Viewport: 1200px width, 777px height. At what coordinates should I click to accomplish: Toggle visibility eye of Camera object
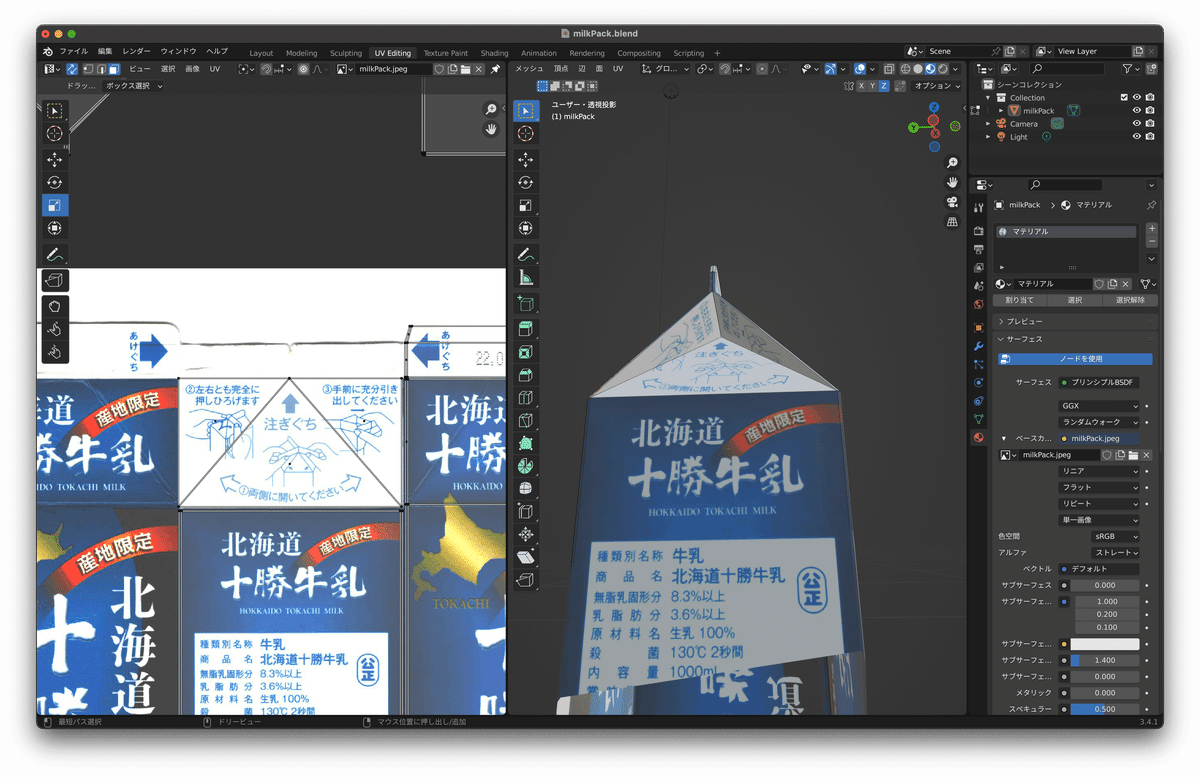pos(1137,124)
